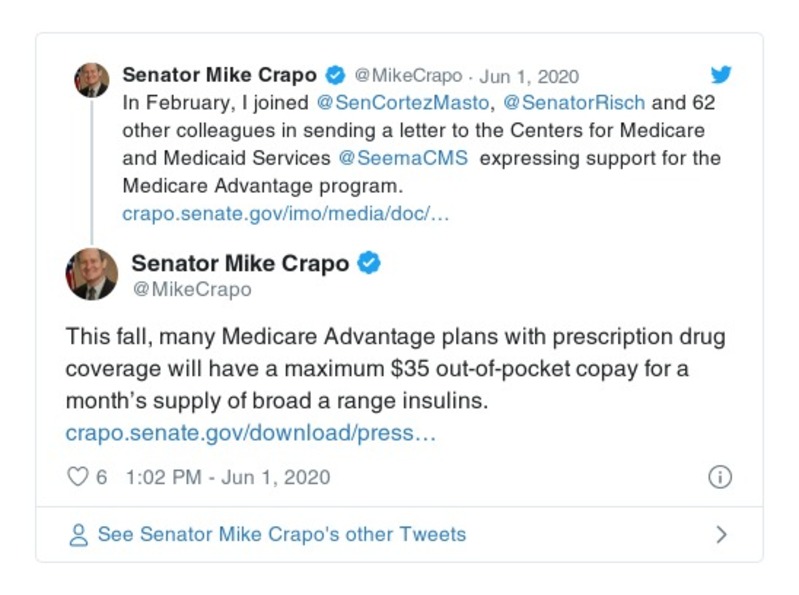Open the right chevron for other Tweets
The image size is (799, 595).
pos(721,535)
